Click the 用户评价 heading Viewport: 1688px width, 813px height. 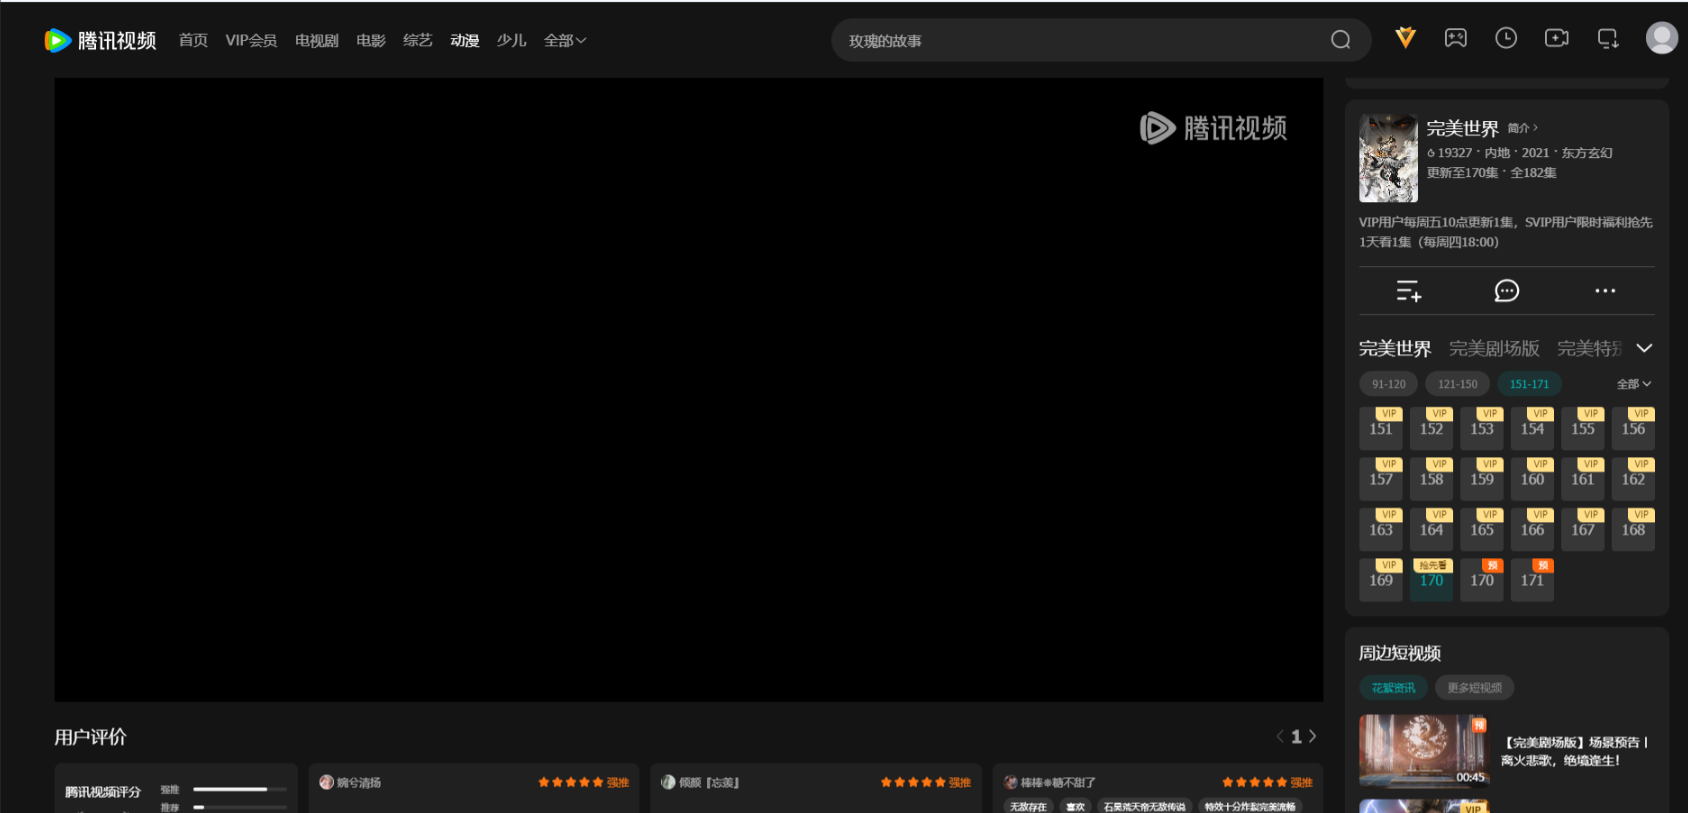[90, 737]
